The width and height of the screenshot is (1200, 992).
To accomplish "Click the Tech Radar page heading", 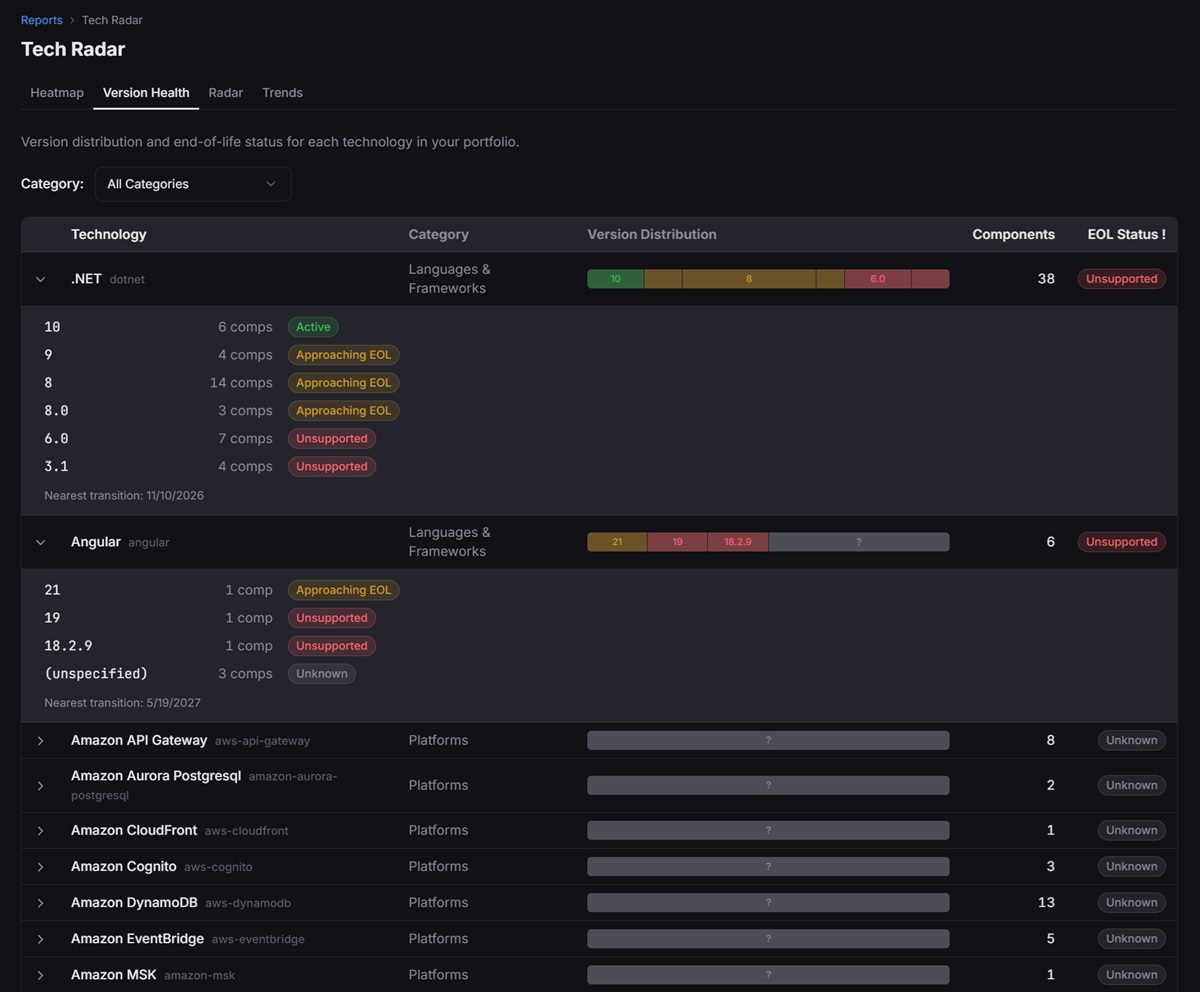I will 73,49.
